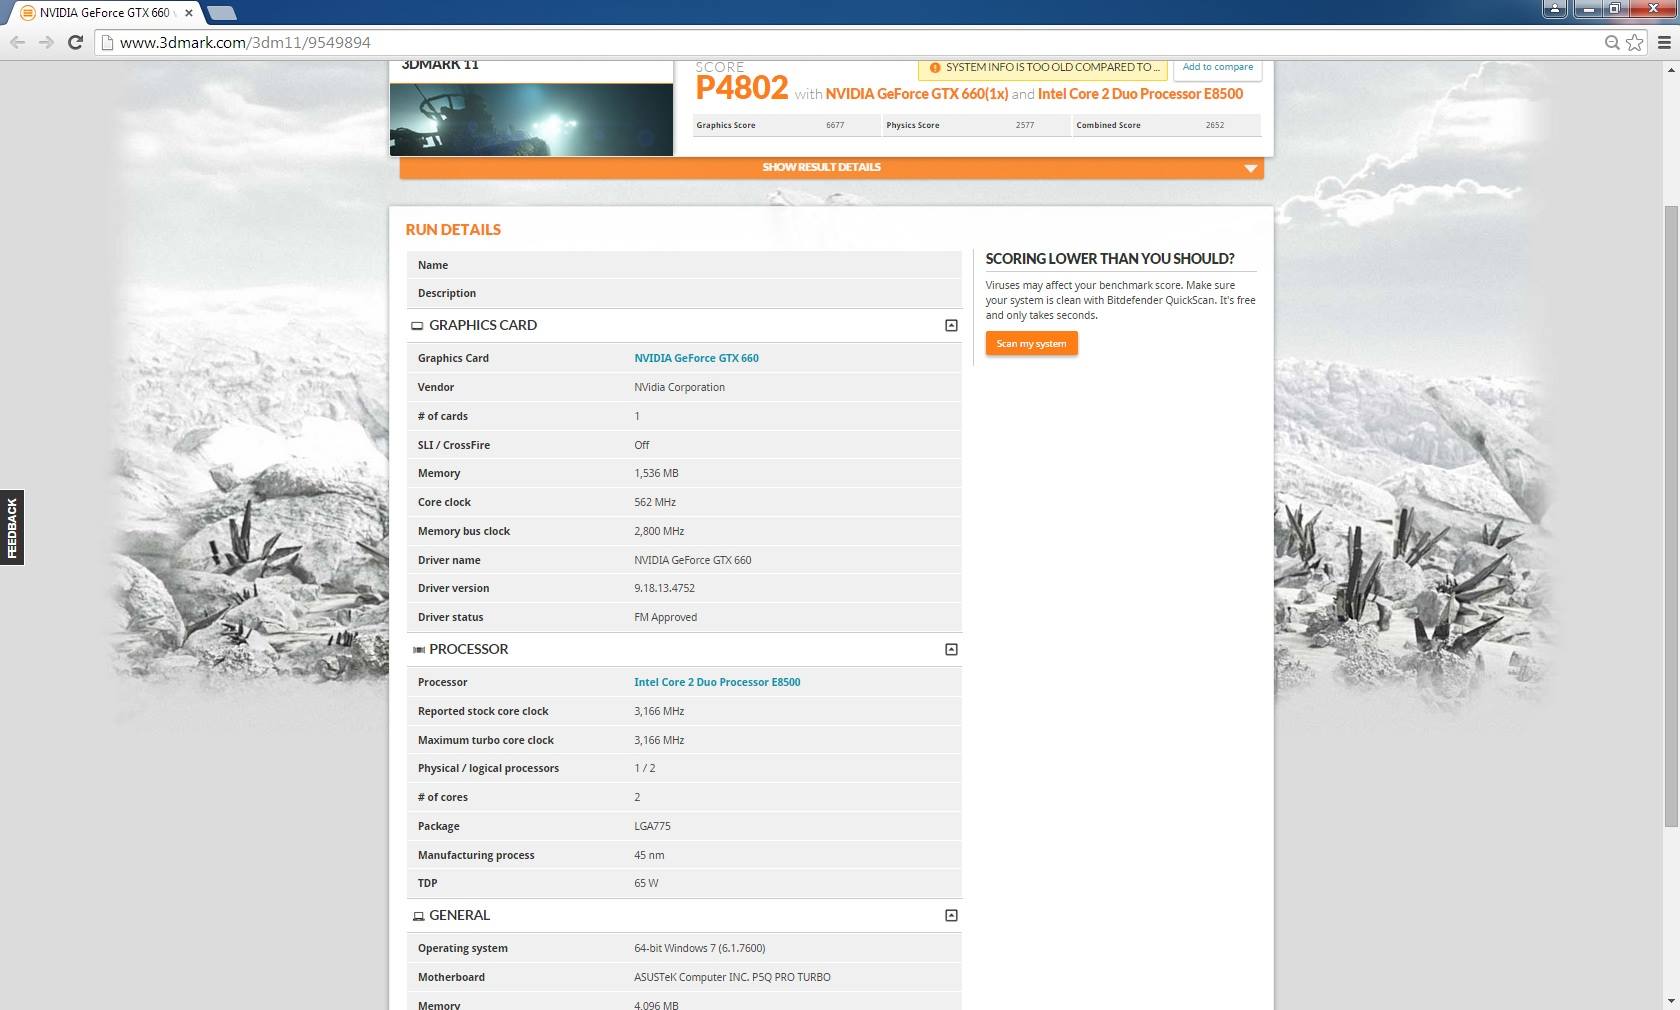Click the Operating system value 64-bit Windows 7

click(700, 948)
